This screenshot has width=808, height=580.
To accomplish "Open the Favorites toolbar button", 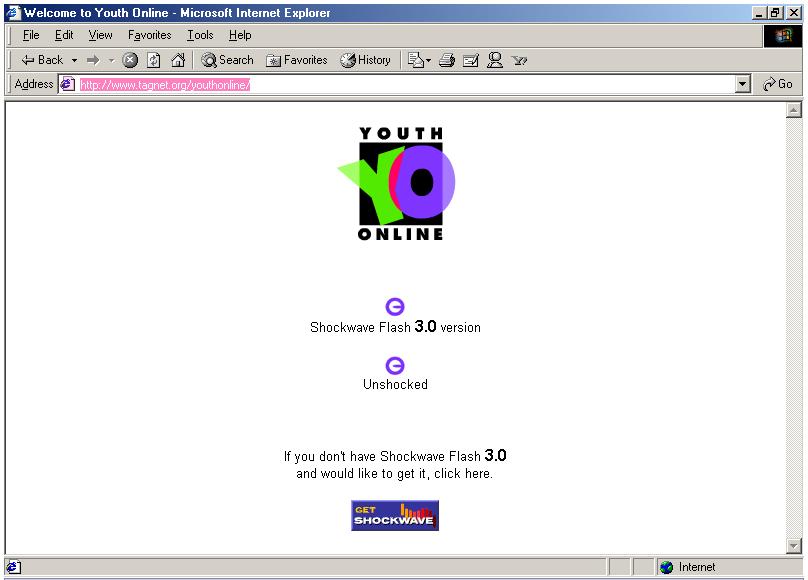I will pos(296,60).
